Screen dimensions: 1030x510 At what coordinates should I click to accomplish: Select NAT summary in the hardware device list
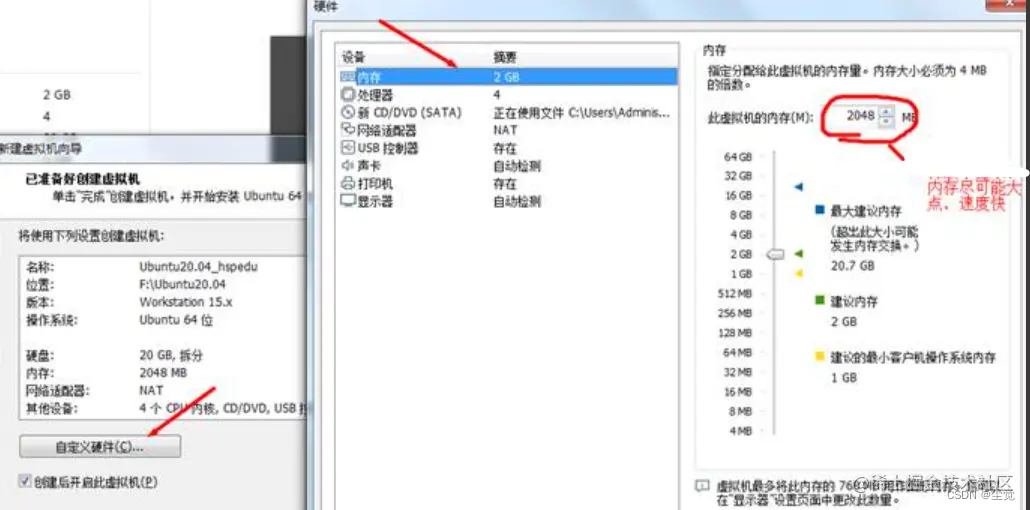point(505,130)
